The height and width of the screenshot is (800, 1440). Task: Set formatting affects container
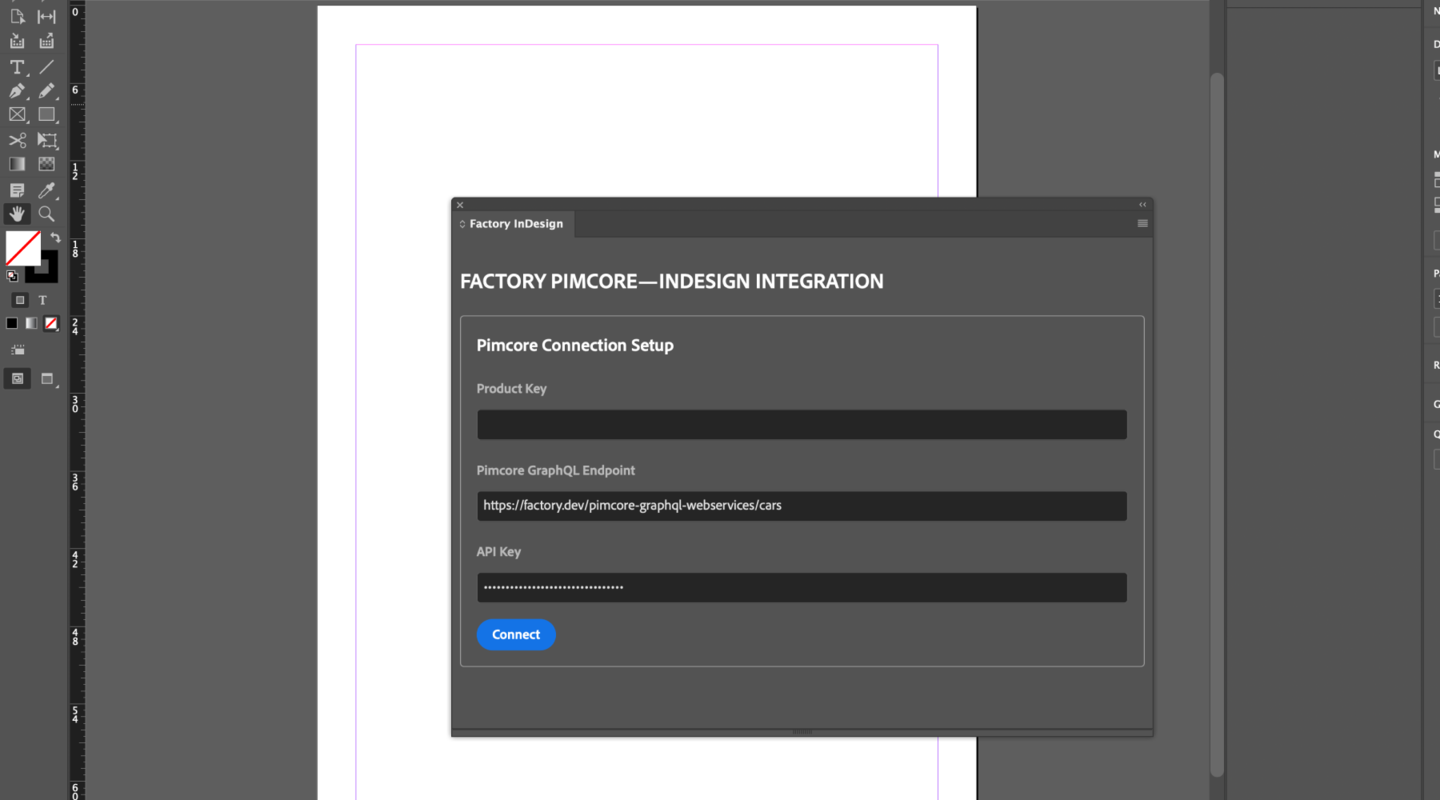click(x=20, y=300)
